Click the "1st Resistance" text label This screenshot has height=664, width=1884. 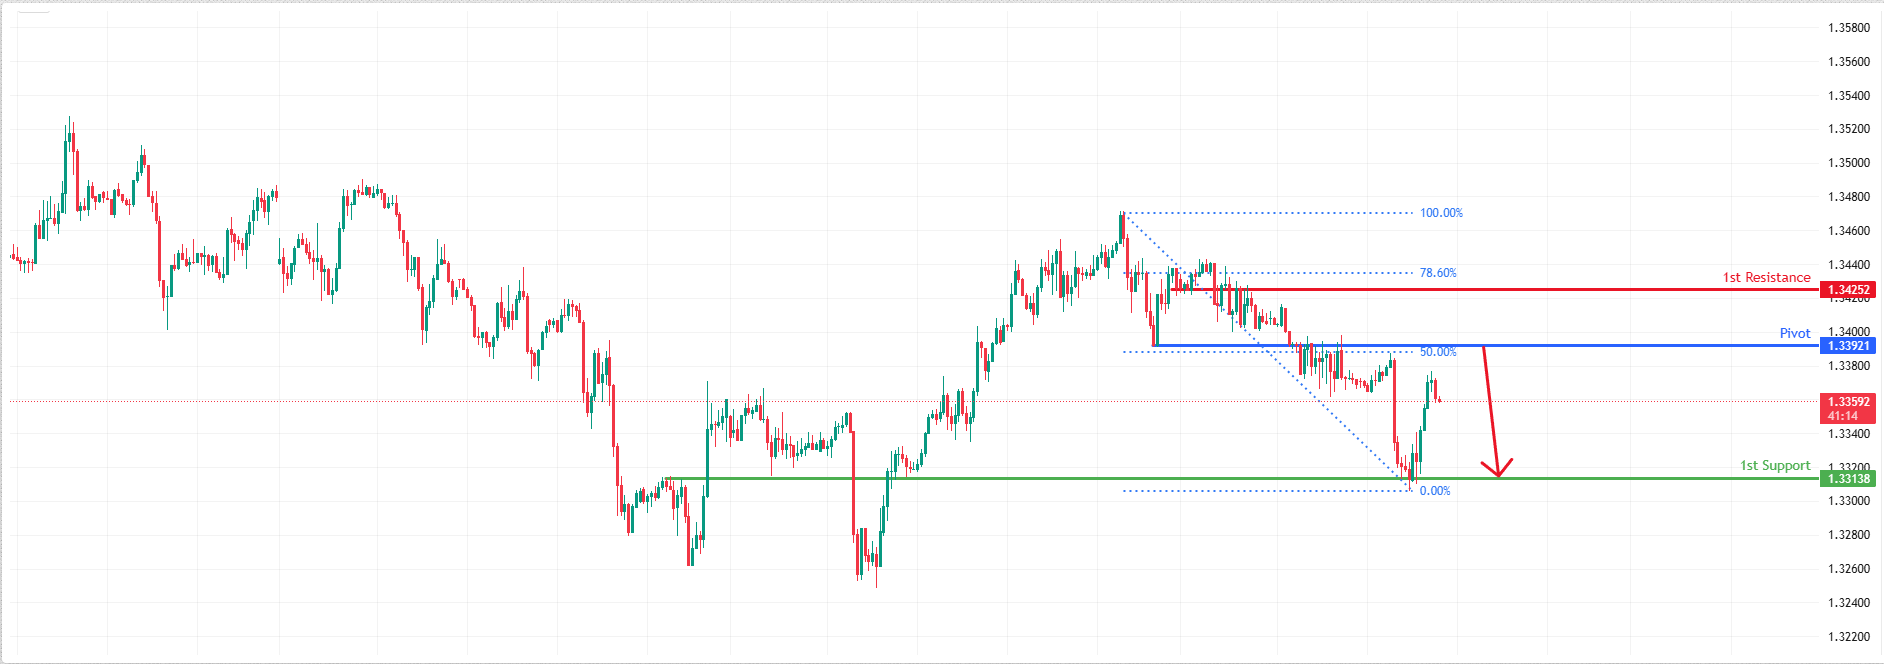(x=1766, y=278)
